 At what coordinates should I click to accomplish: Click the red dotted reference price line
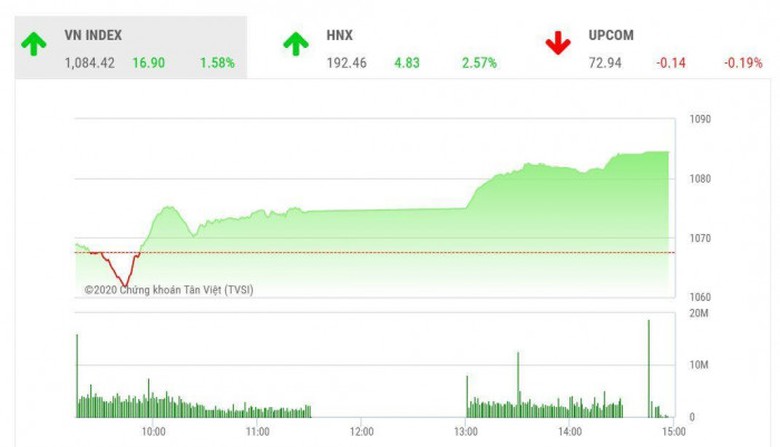pyautogui.click(x=400, y=252)
